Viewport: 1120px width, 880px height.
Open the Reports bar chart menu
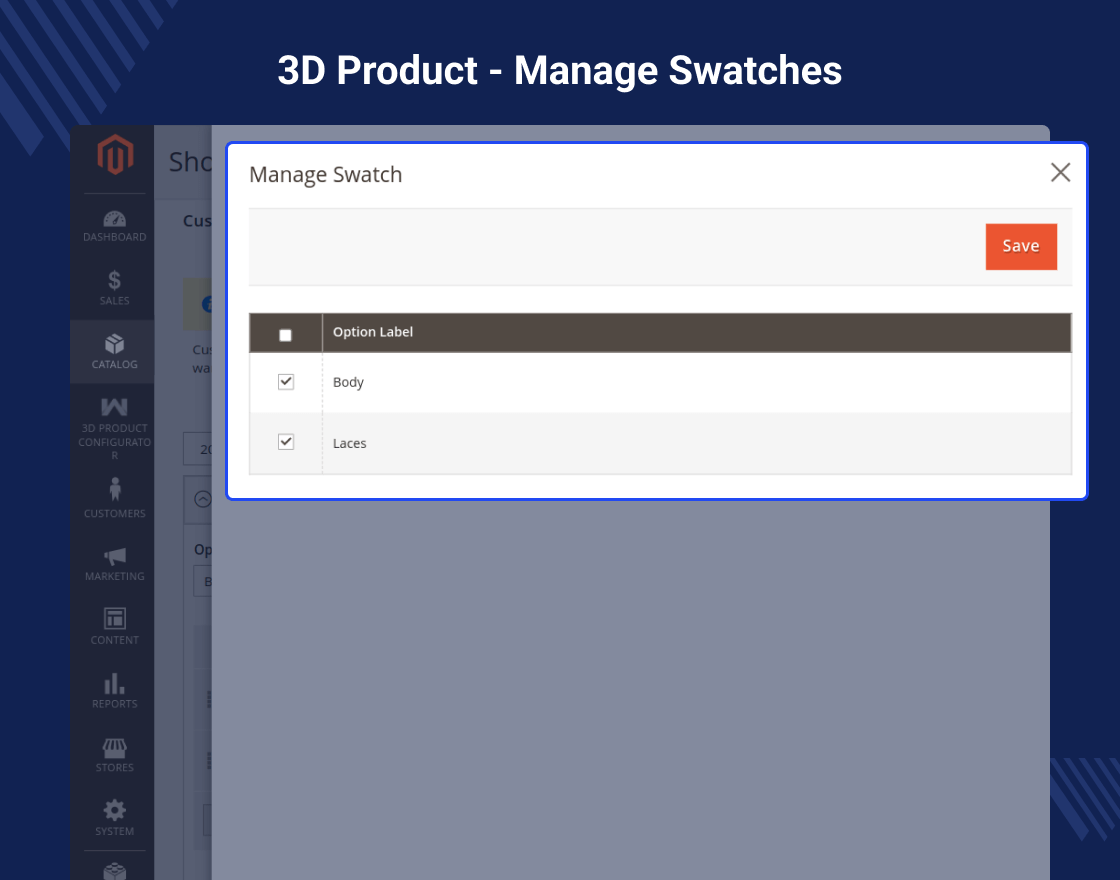pyautogui.click(x=114, y=691)
